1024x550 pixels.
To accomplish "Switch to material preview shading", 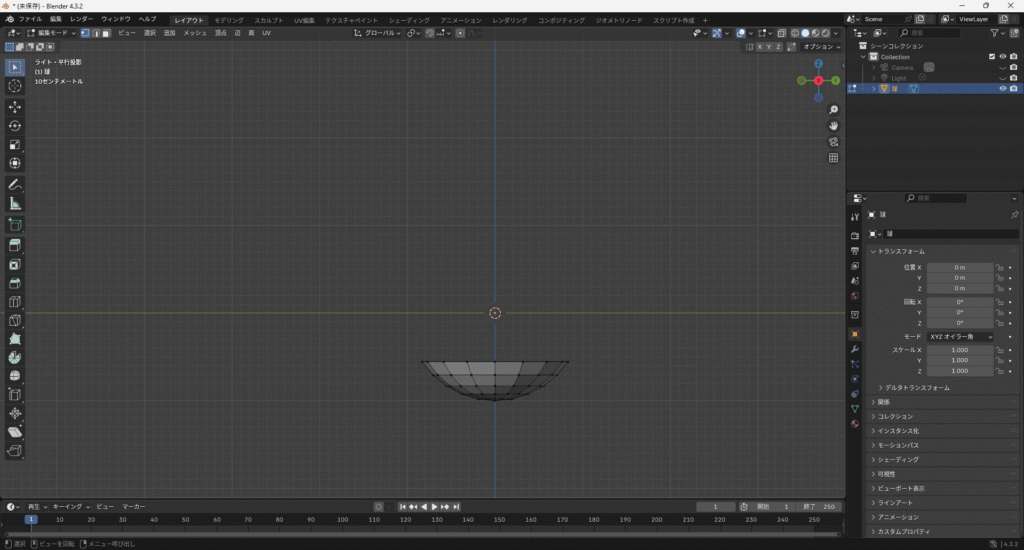I will pyautogui.click(x=816, y=33).
